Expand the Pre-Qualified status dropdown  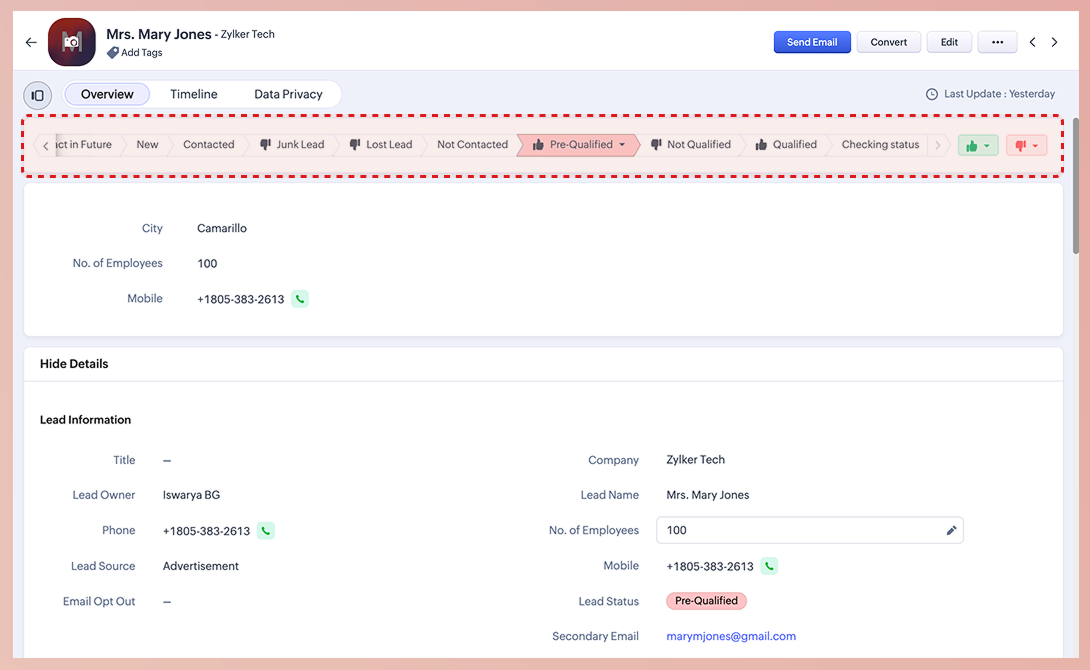pos(622,145)
